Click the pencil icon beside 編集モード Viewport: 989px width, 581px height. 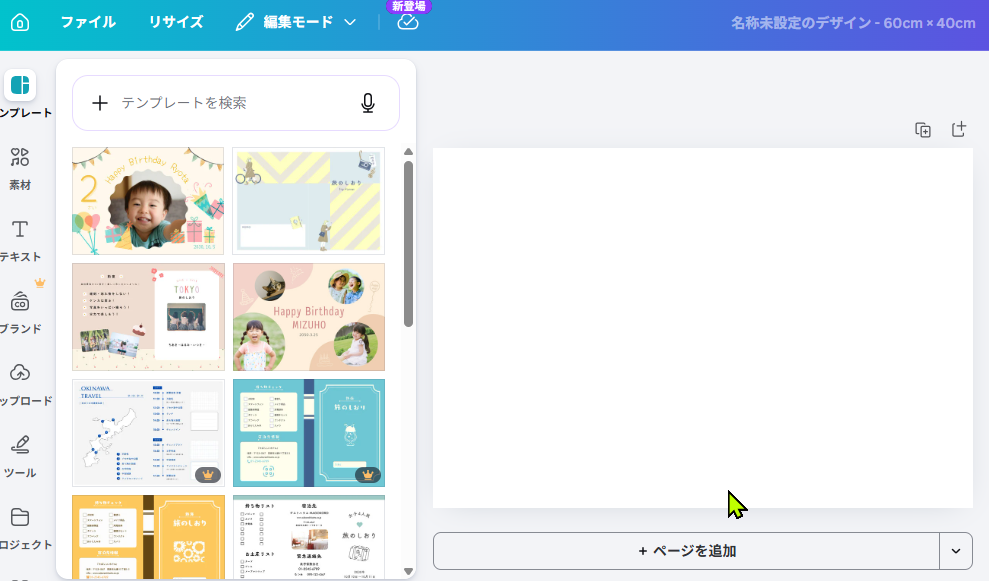pyautogui.click(x=245, y=22)
